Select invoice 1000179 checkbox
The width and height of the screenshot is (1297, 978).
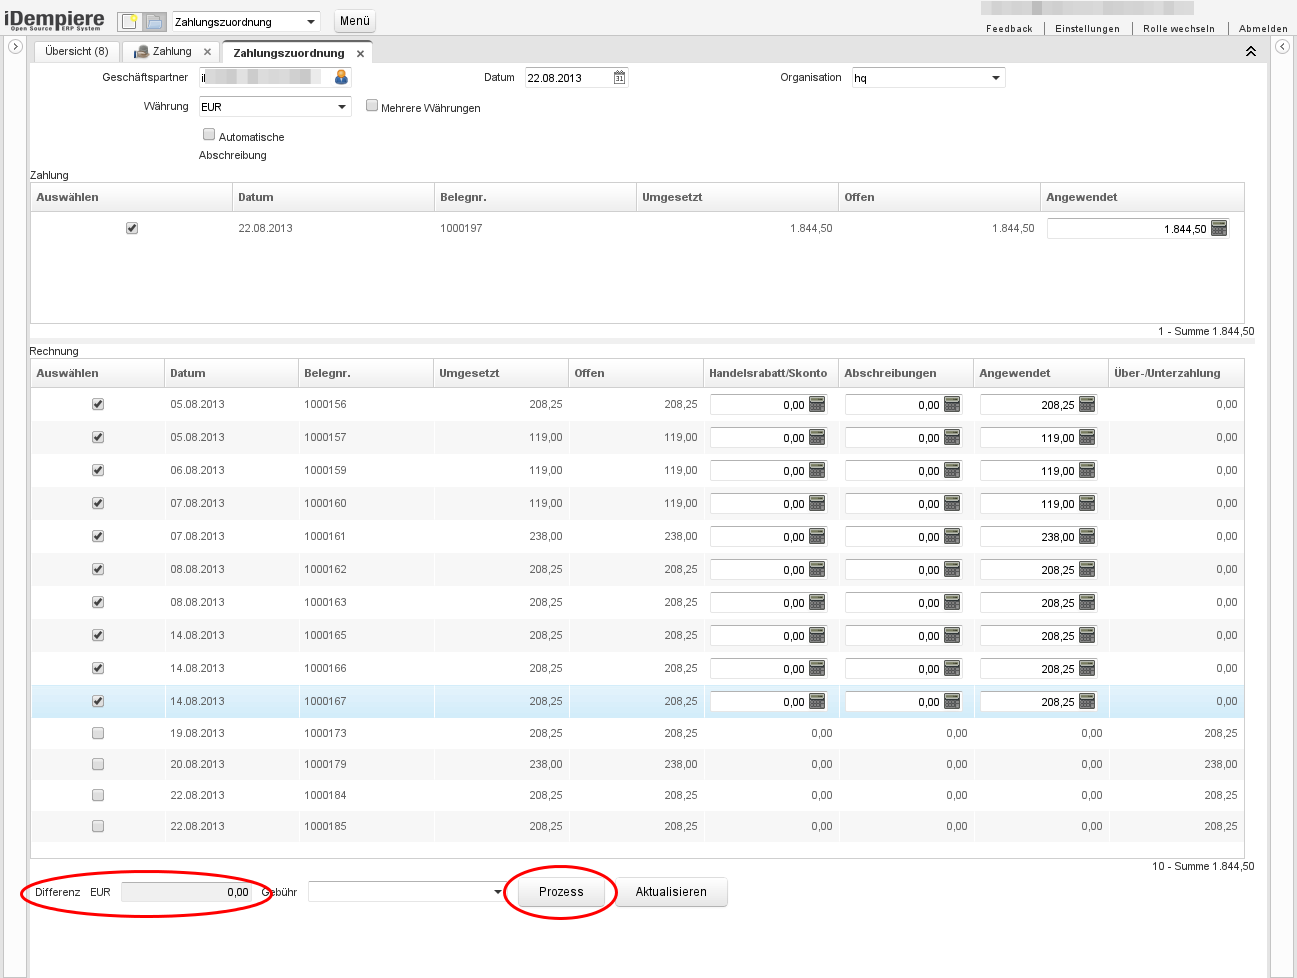[98, 764]
